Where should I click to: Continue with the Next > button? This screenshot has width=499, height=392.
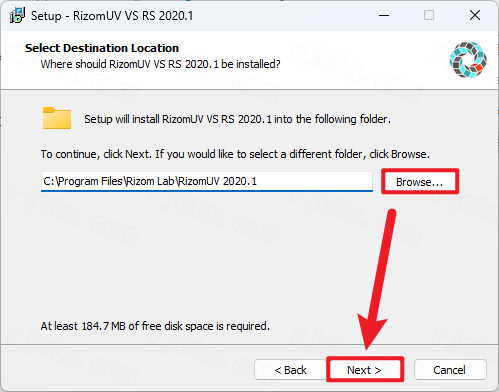coord(364,370)
